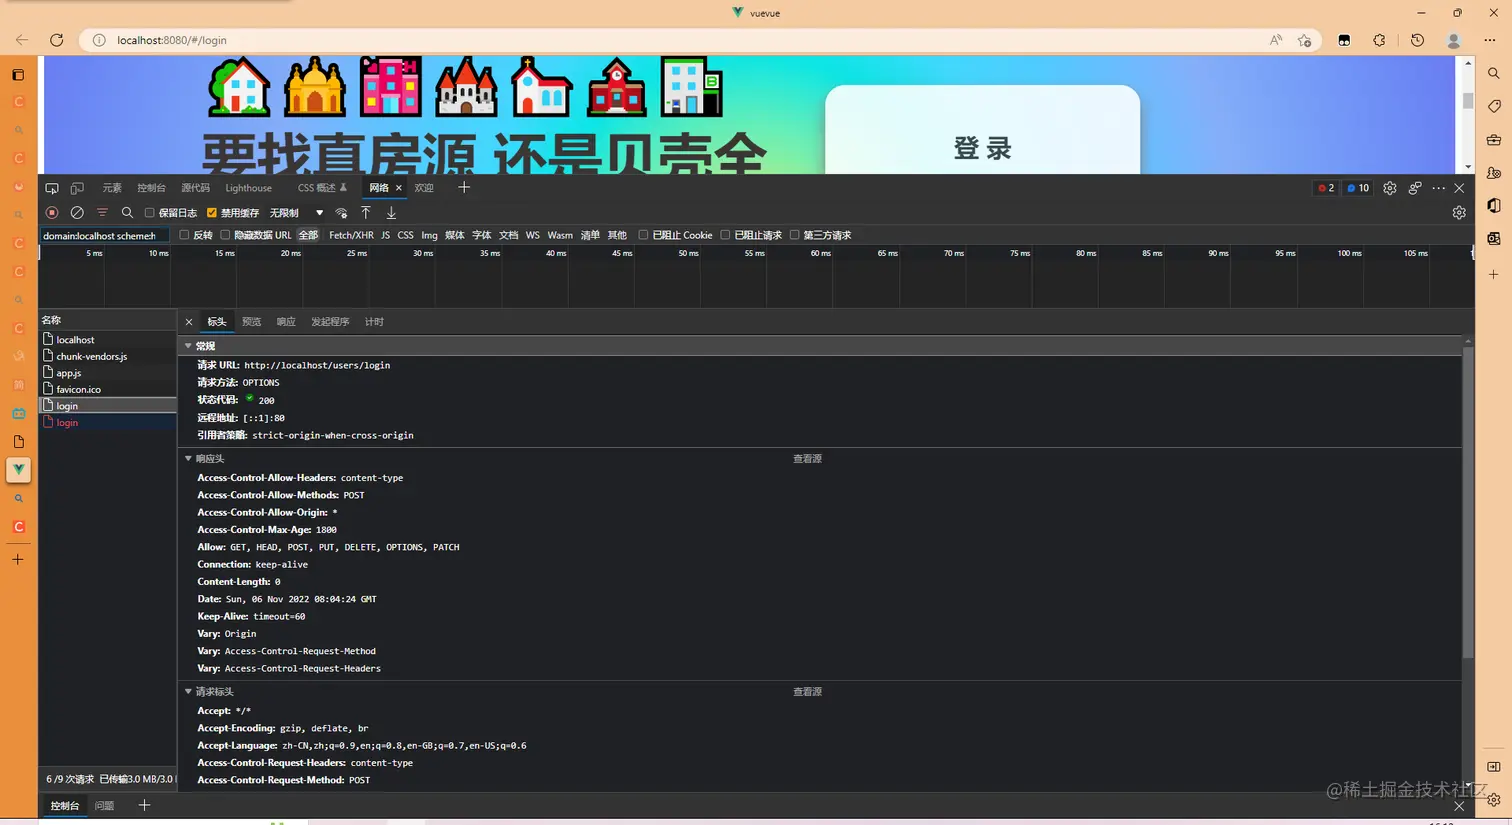Open Edge sidebar shopping tag icon

click(x=1494, y=106)
